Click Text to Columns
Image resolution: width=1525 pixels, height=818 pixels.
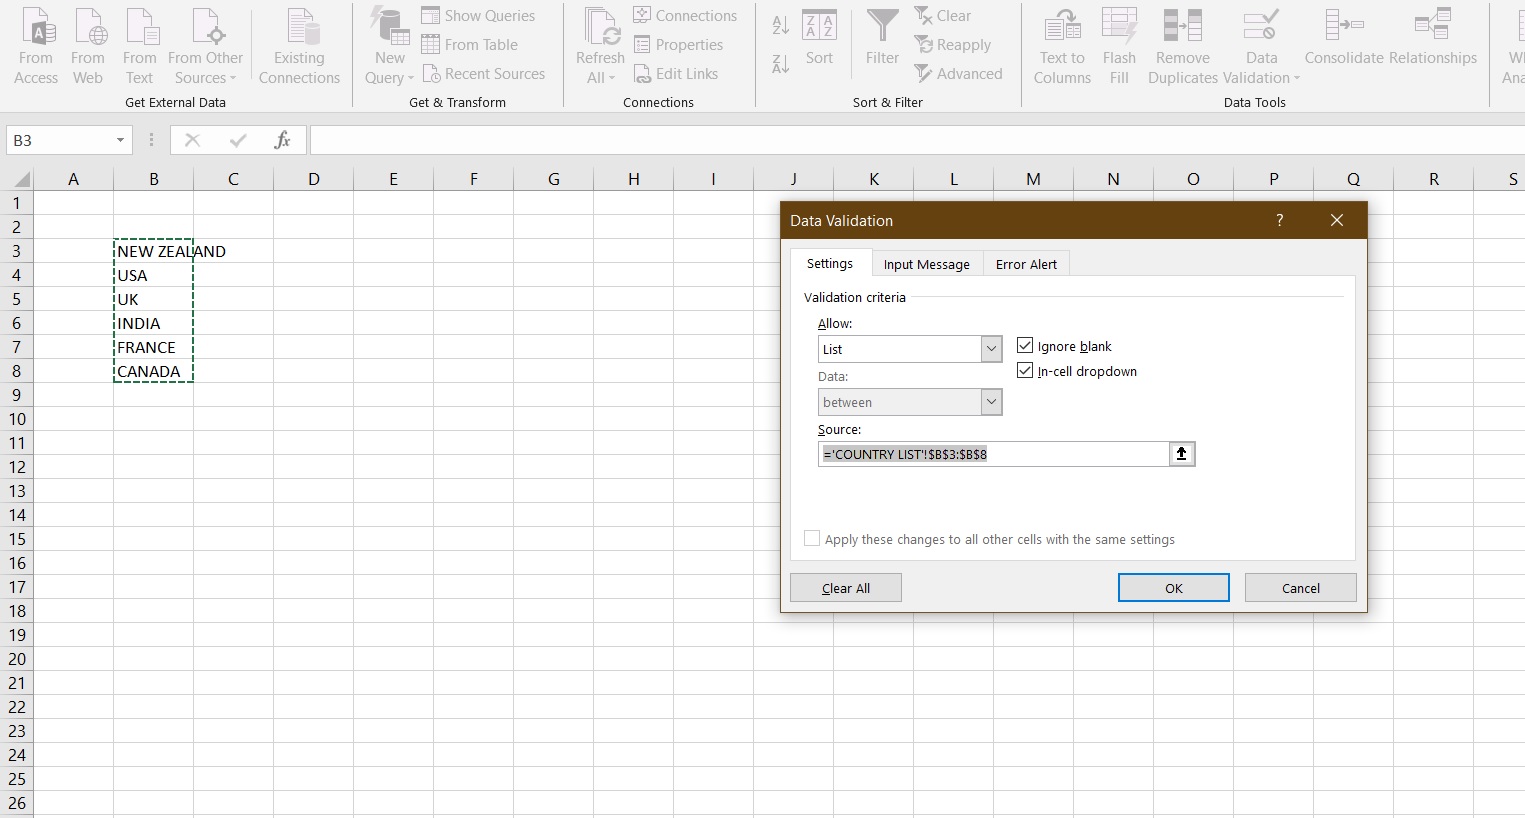tap(1062, 46)
